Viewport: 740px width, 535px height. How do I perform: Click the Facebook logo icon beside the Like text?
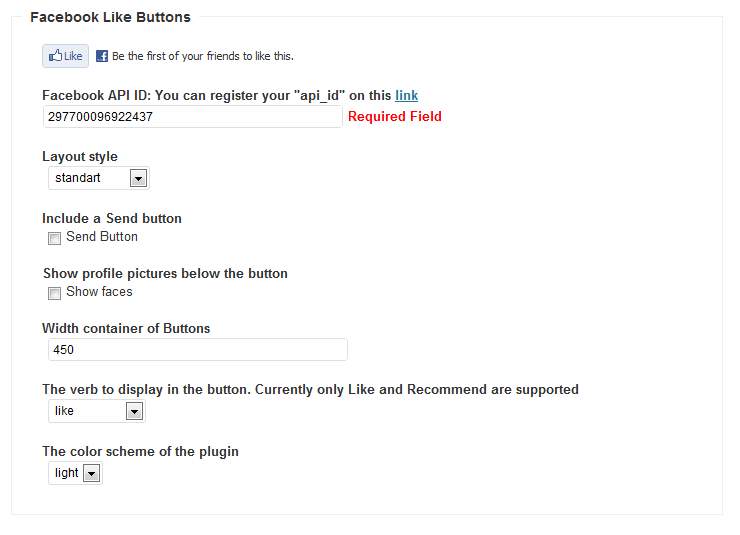coord(102,56)
